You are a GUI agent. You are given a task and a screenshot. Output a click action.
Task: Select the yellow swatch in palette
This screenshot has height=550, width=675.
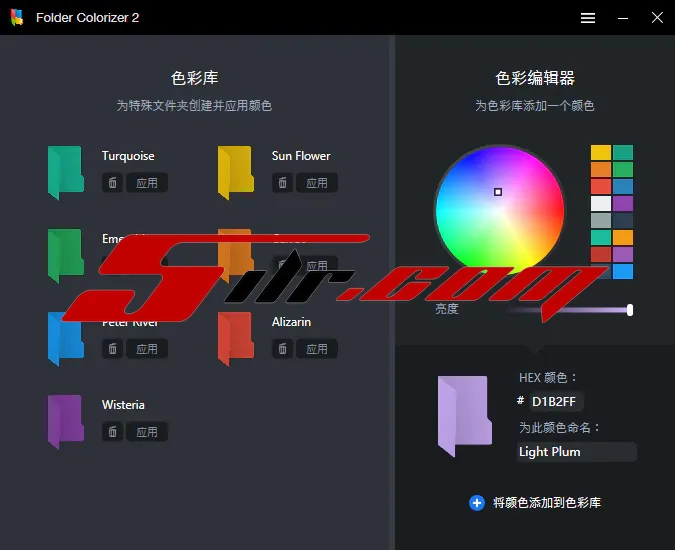pos(600,153)
